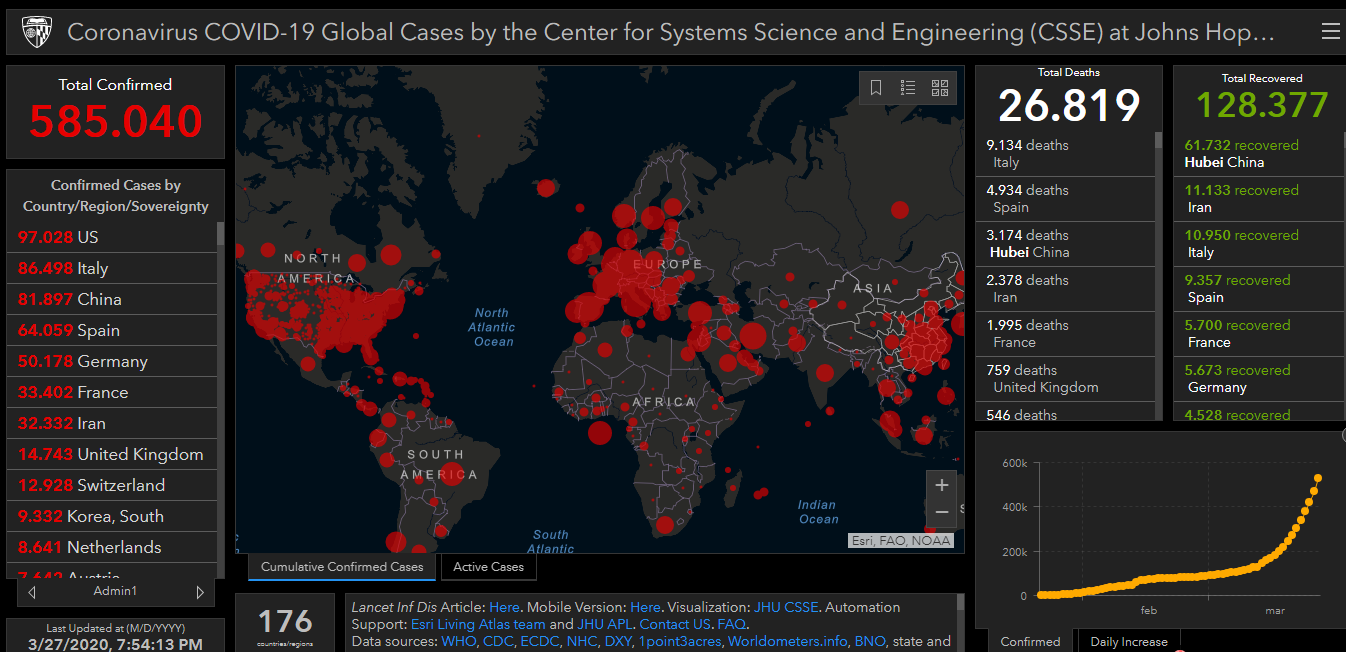Select Netherlands in confirmed cases list
The width and height of the screenshot is (1346, 652).
pos(111,547)
